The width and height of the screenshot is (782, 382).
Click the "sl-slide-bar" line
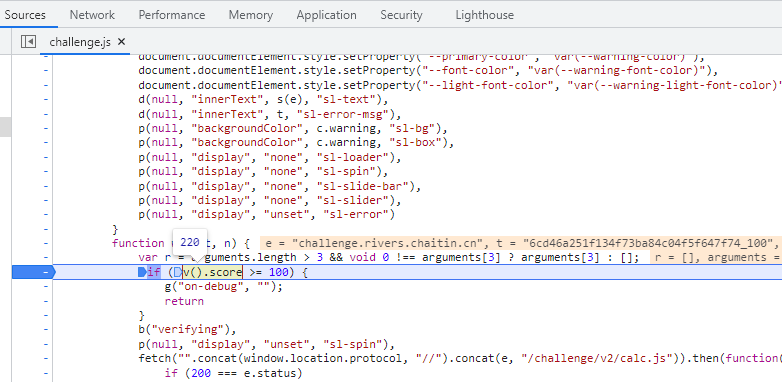[x=280, y=187]
